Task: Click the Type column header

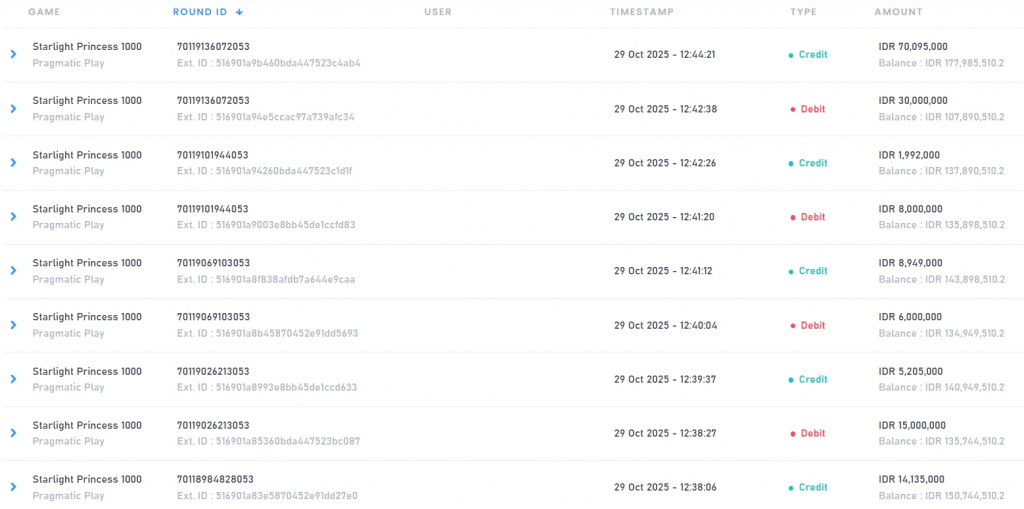Action: [803, 12]
